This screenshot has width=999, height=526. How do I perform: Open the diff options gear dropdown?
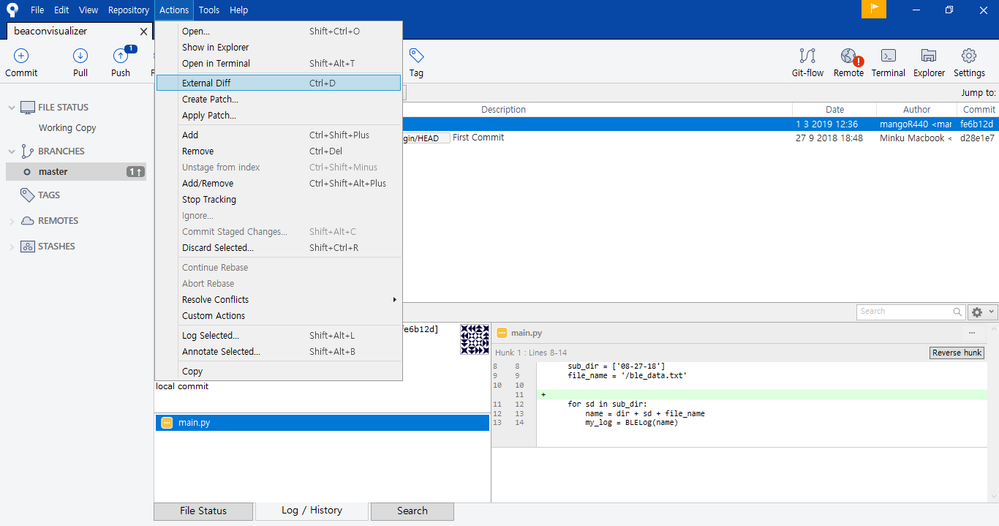pyautogui.click(x=982, y=312)
